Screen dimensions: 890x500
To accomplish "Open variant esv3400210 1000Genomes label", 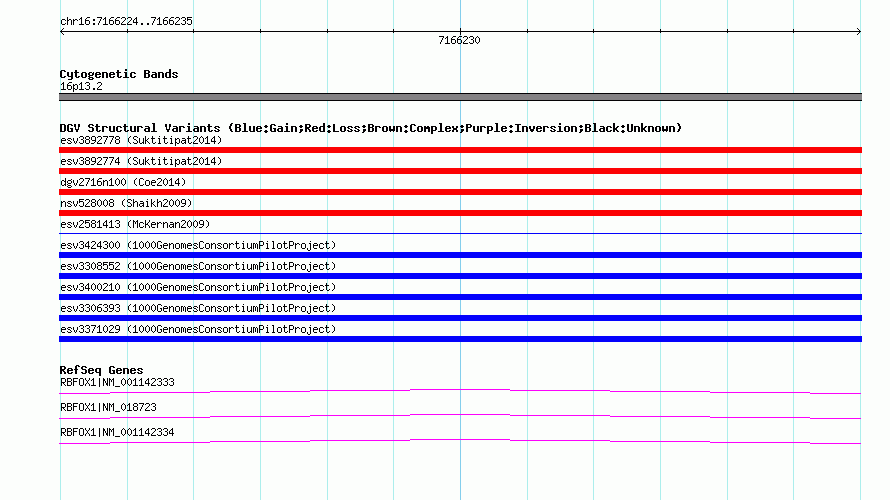I will click(x=198, y=287).
